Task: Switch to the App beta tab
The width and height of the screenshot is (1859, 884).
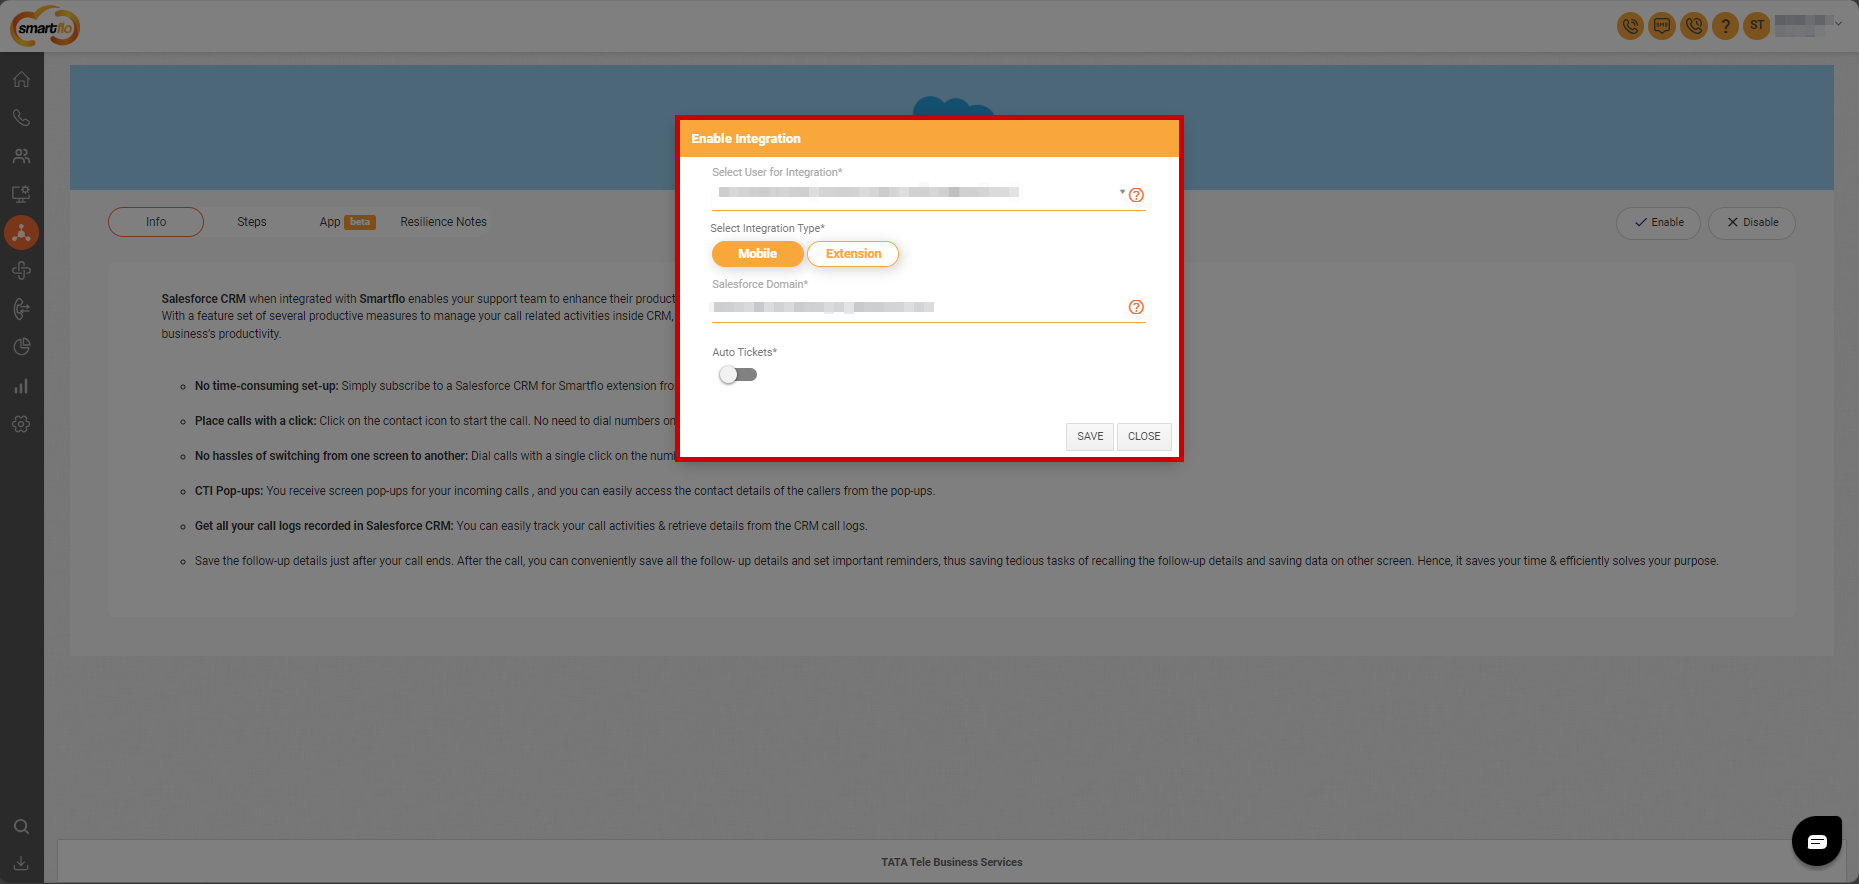Action: (347, 222)
